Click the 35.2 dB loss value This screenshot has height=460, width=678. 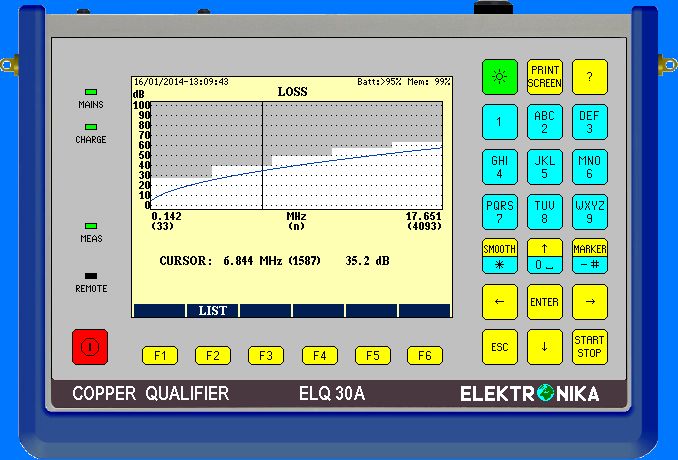[x=368, y=261]
